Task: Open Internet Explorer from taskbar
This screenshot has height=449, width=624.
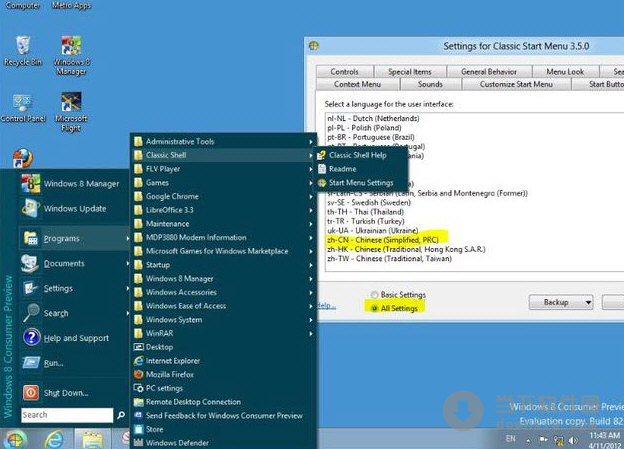Action: pos(54,440)
